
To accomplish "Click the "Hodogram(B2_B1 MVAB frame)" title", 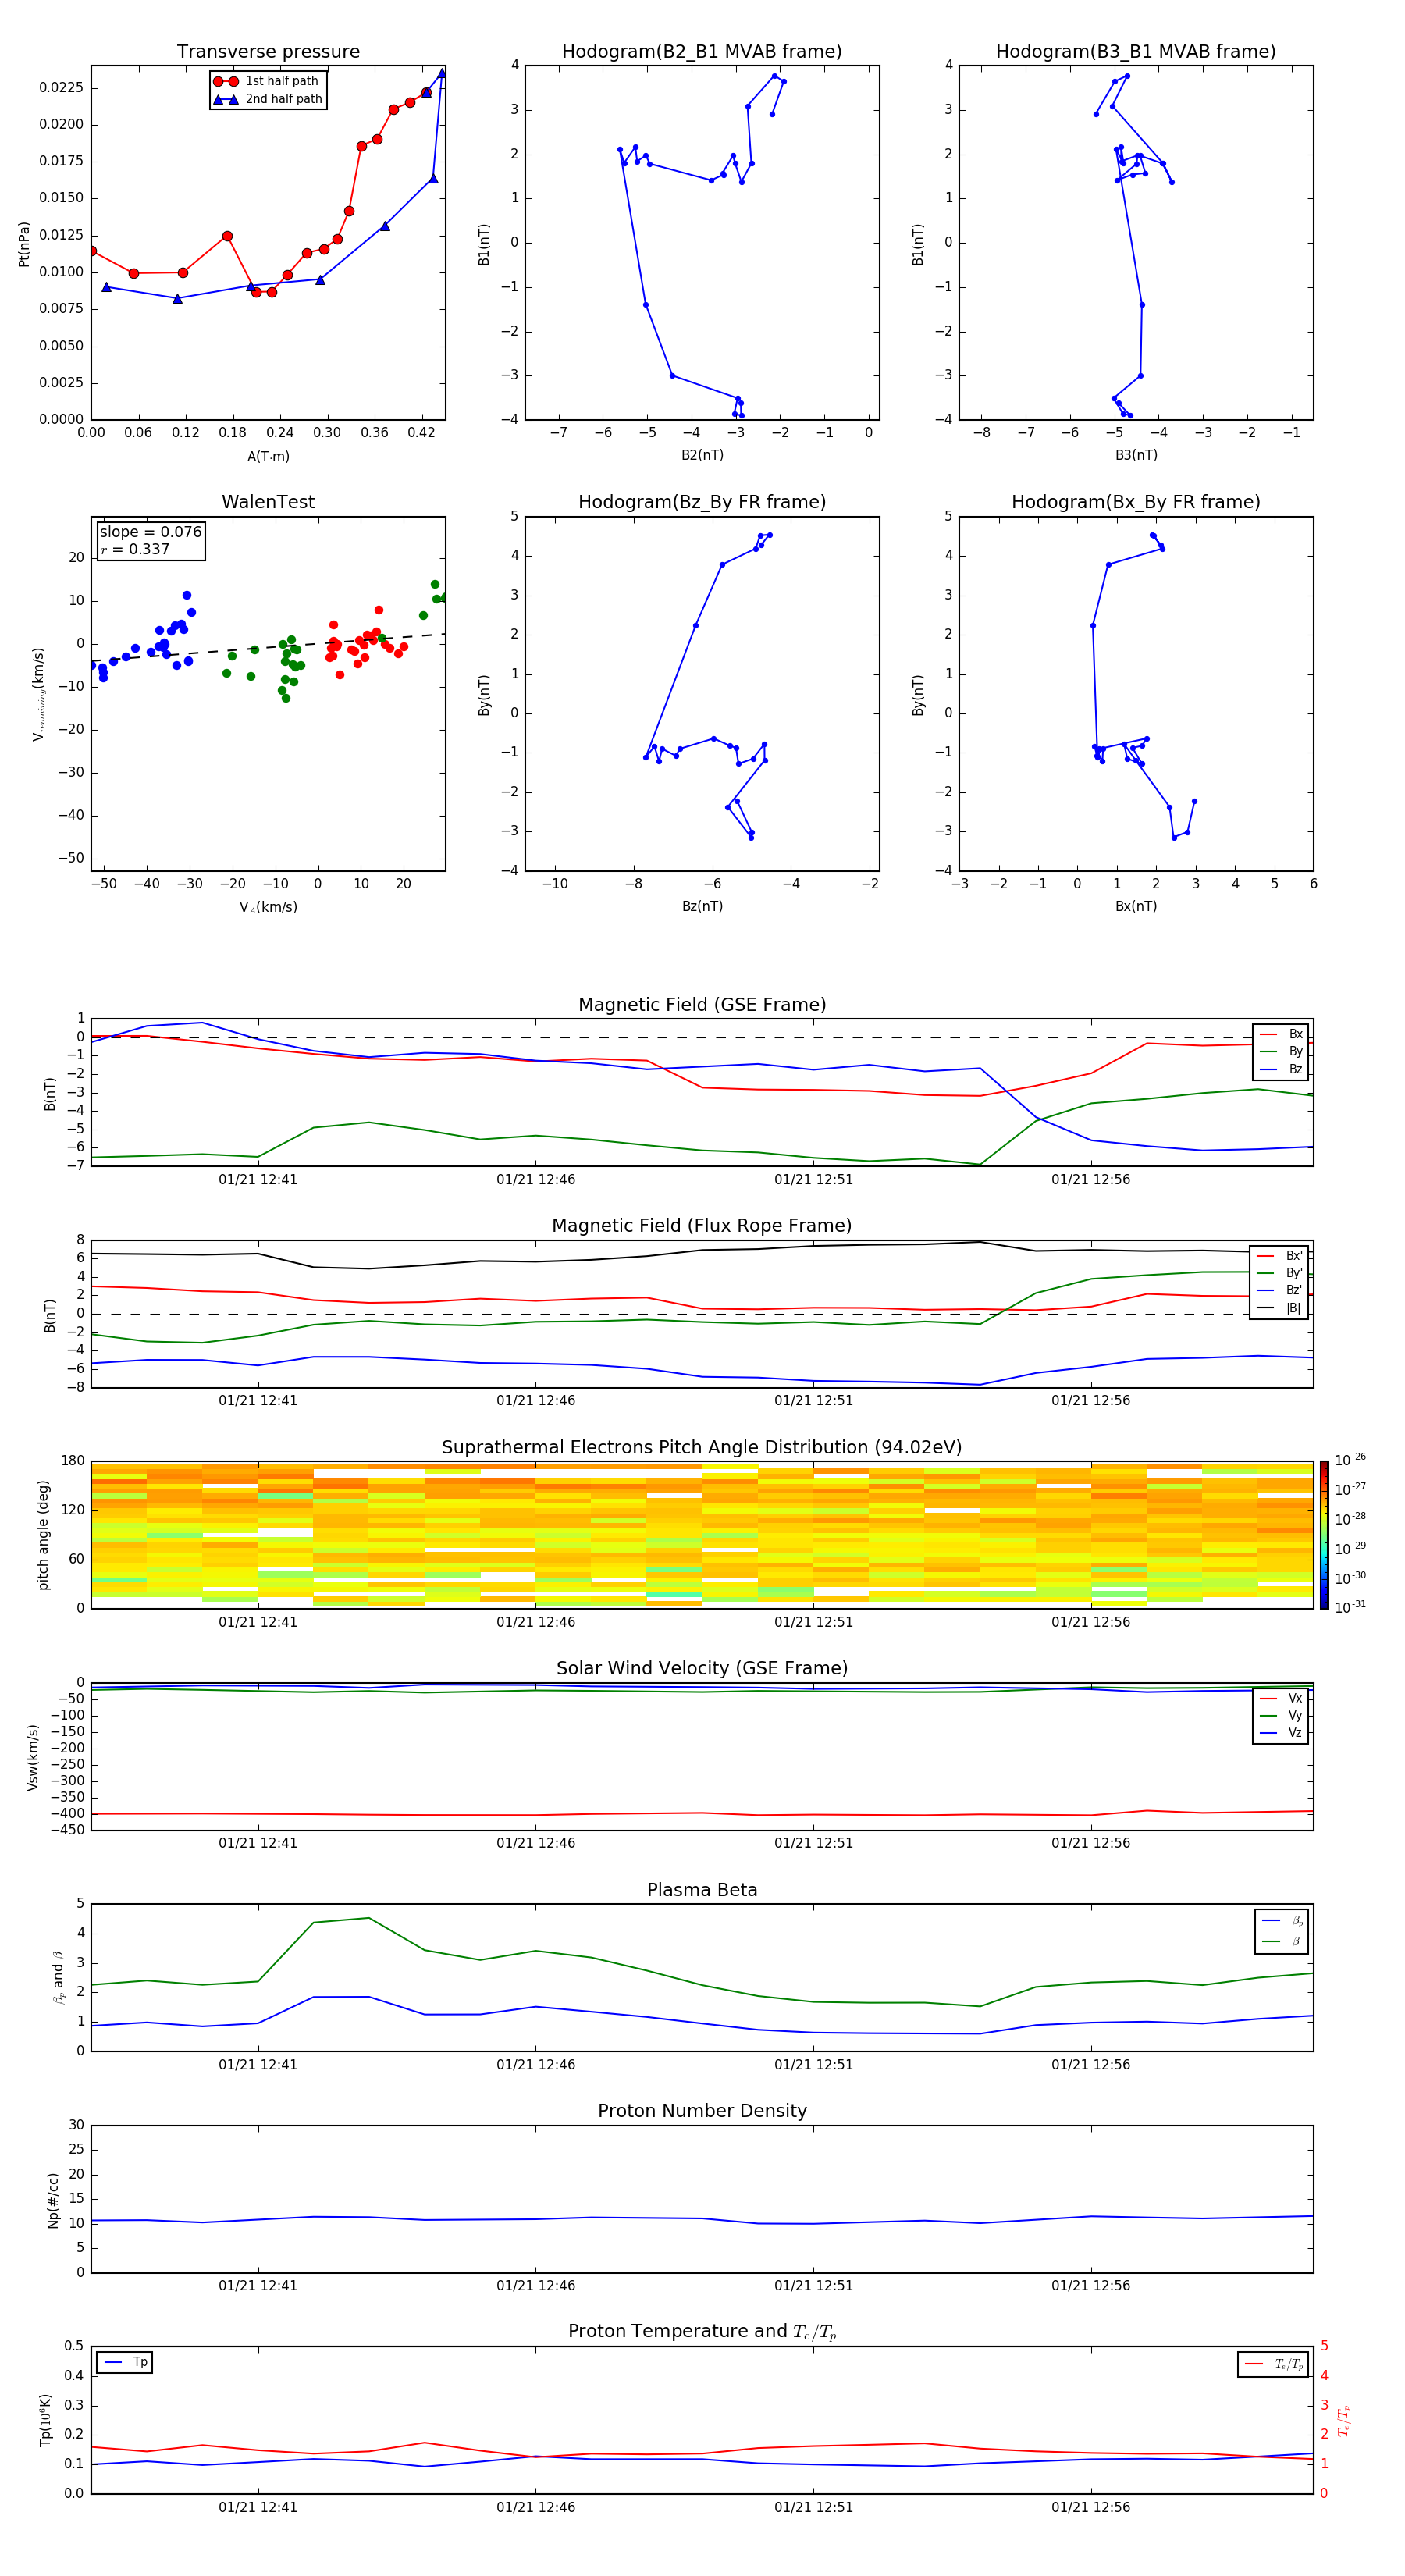I will [702, 52].
